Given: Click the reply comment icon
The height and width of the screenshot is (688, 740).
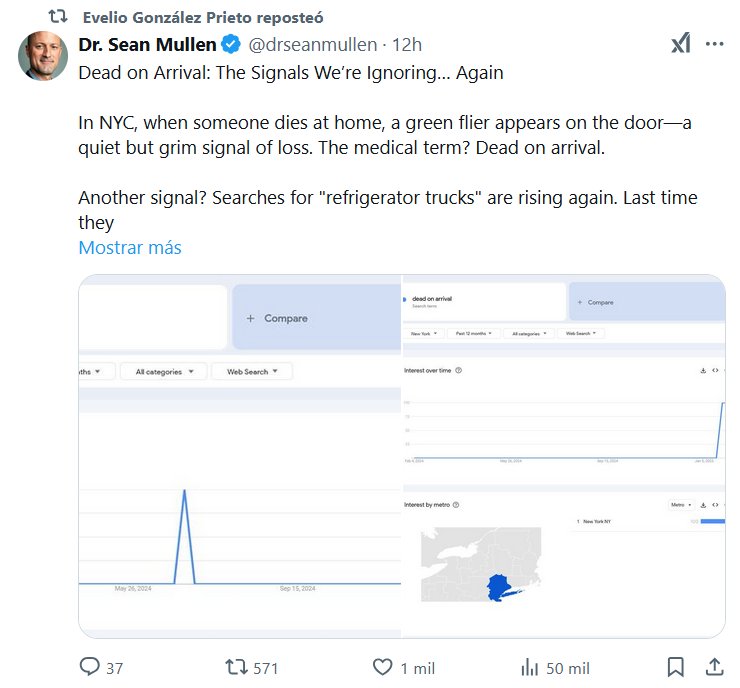Looking at the screenshot, I should (x=90, y=667).
